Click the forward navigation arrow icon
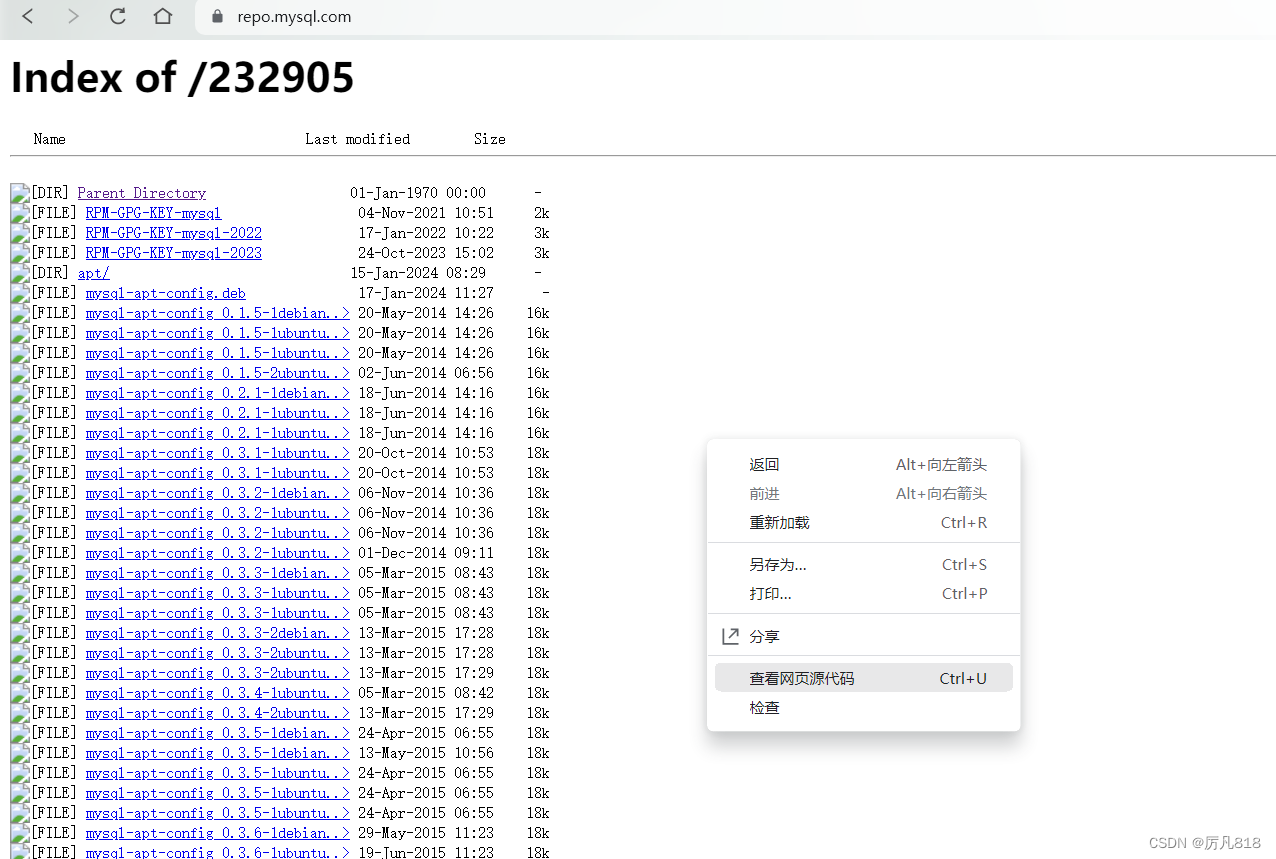The width and height of the screenshot is (1276, 859). pos(72,17)
